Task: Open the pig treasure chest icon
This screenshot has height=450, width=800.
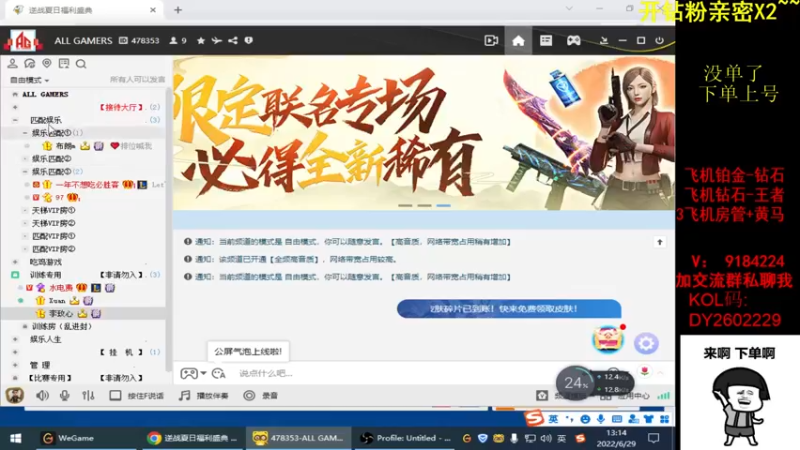Action: coord(608,339)
